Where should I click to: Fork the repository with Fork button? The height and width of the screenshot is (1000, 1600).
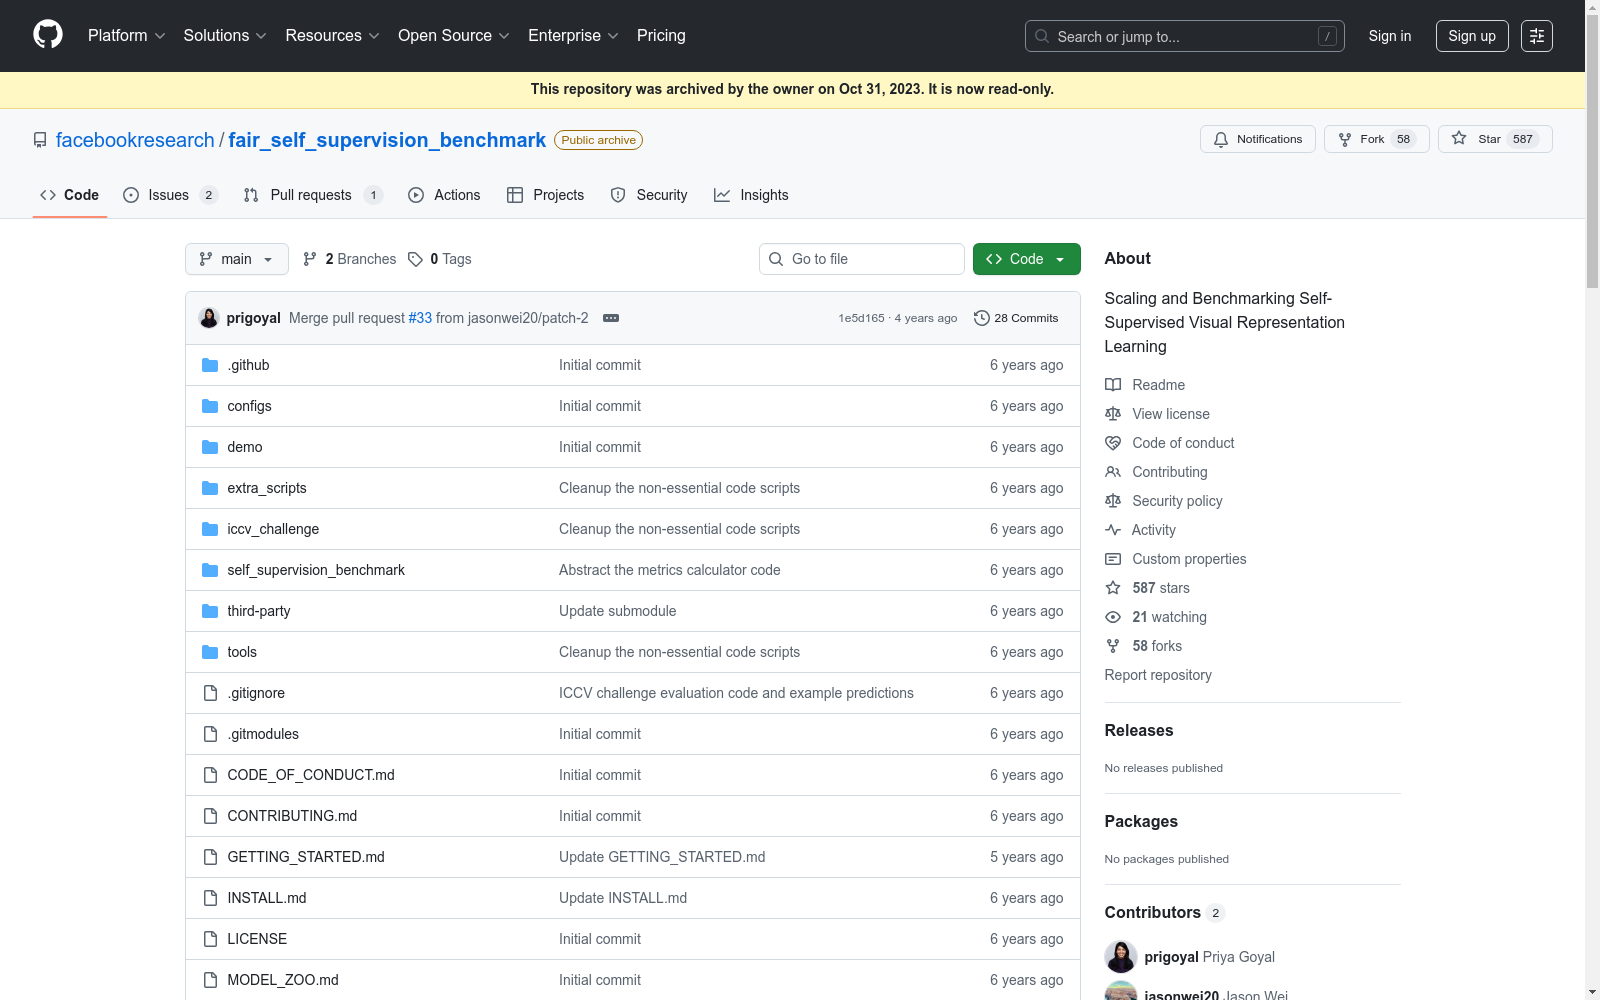click(x=1376, y=139)
